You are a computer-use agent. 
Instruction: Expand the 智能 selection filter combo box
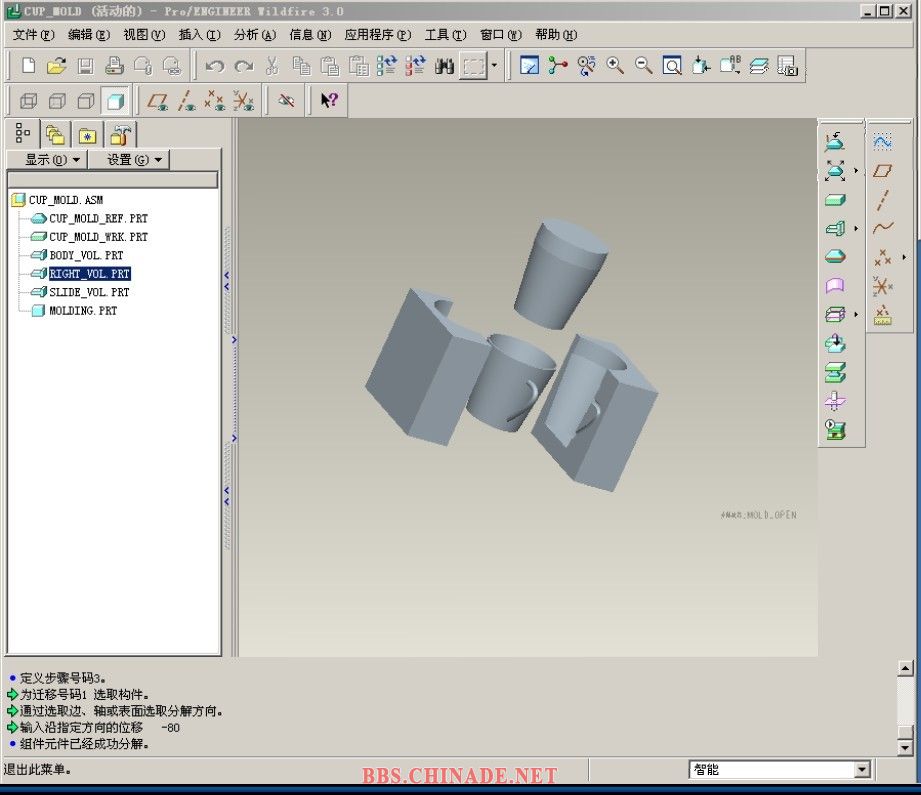pos(863,770)
